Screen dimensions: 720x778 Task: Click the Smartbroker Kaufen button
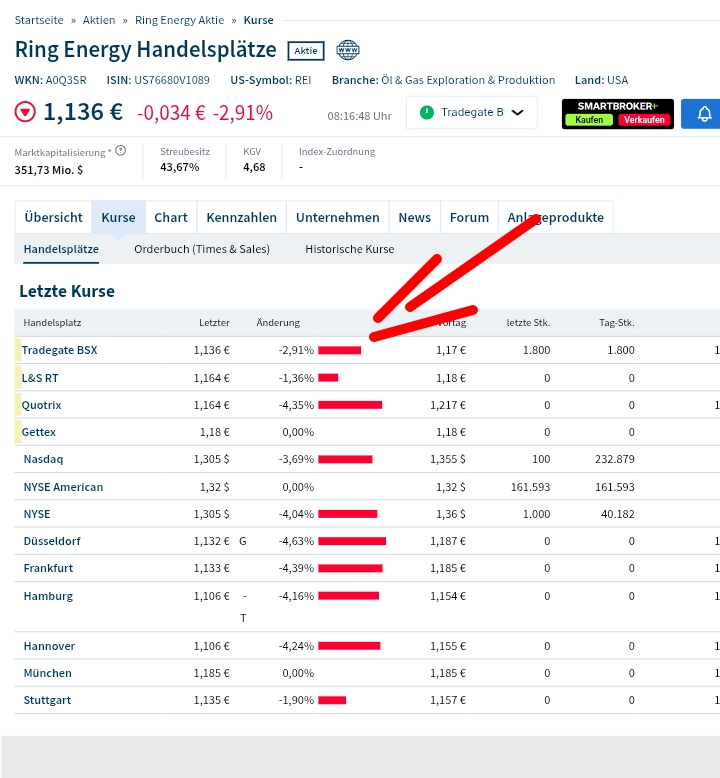[x=589, y=120]
